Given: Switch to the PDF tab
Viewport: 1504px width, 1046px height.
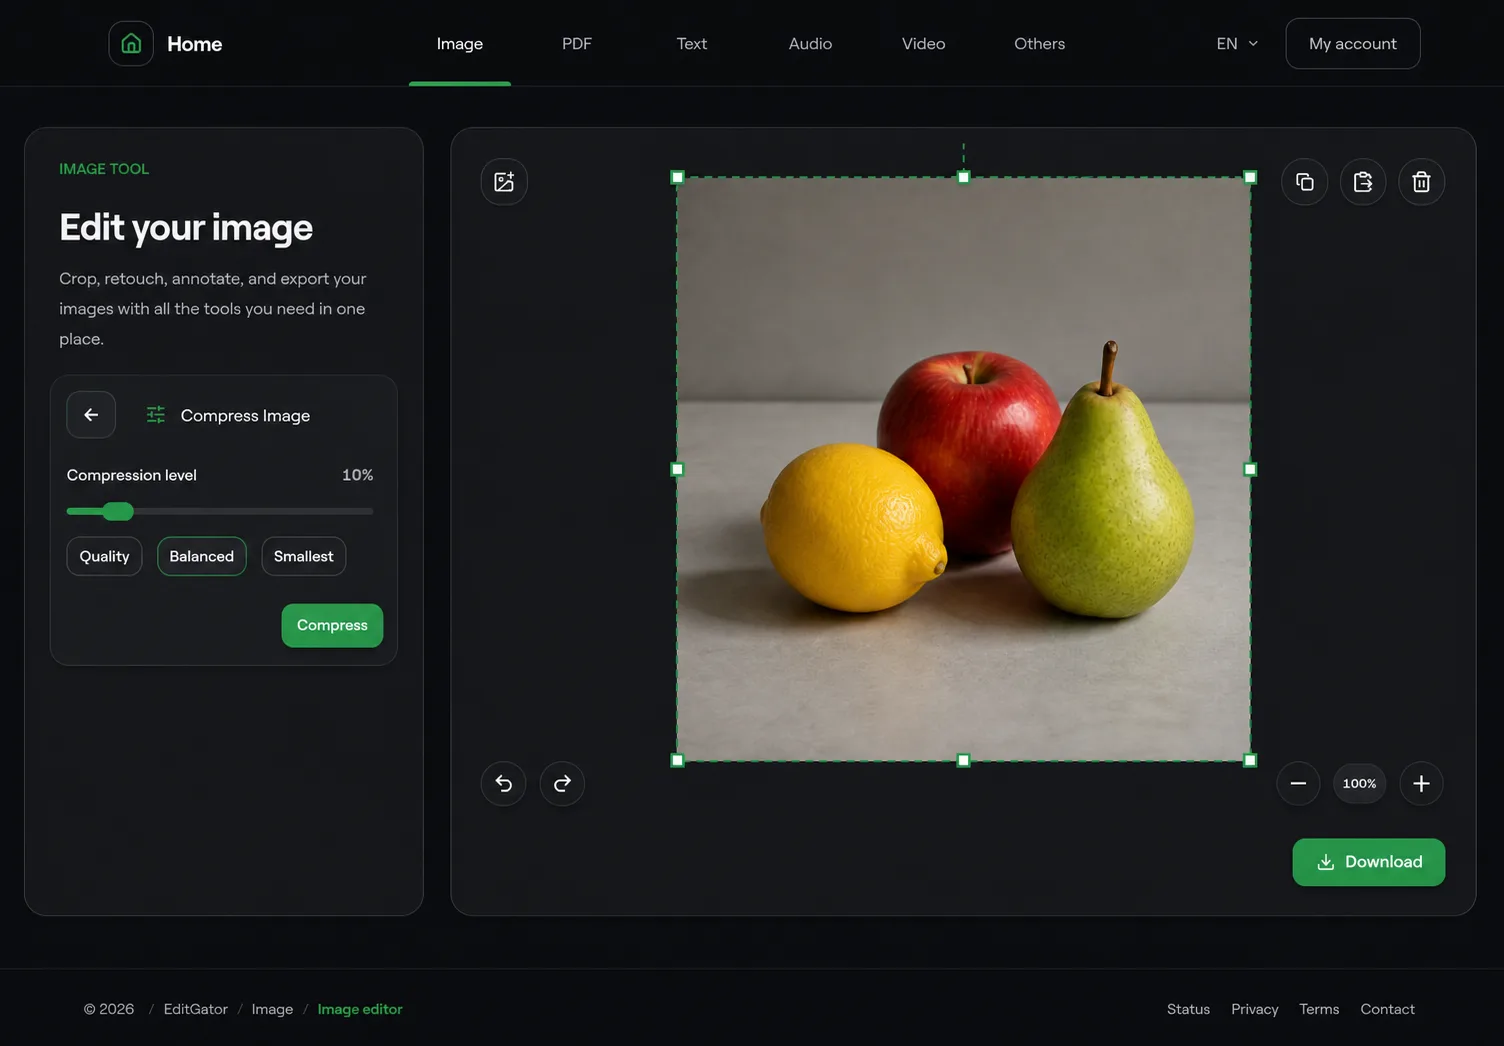Looking at the screenshot, I should tap(577, 44).
